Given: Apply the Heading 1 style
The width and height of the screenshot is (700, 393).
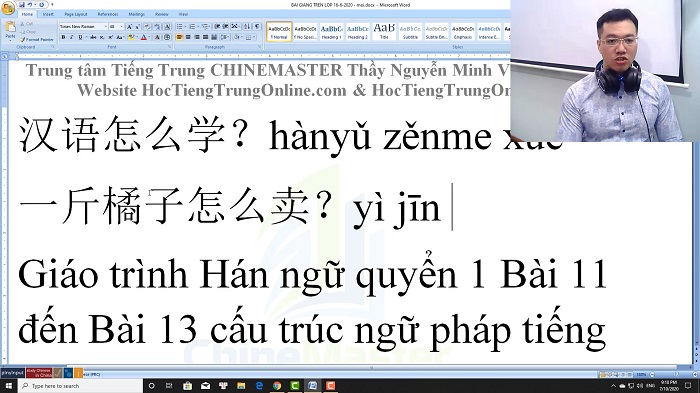Looking at the screenshot, I should [331, 32].
